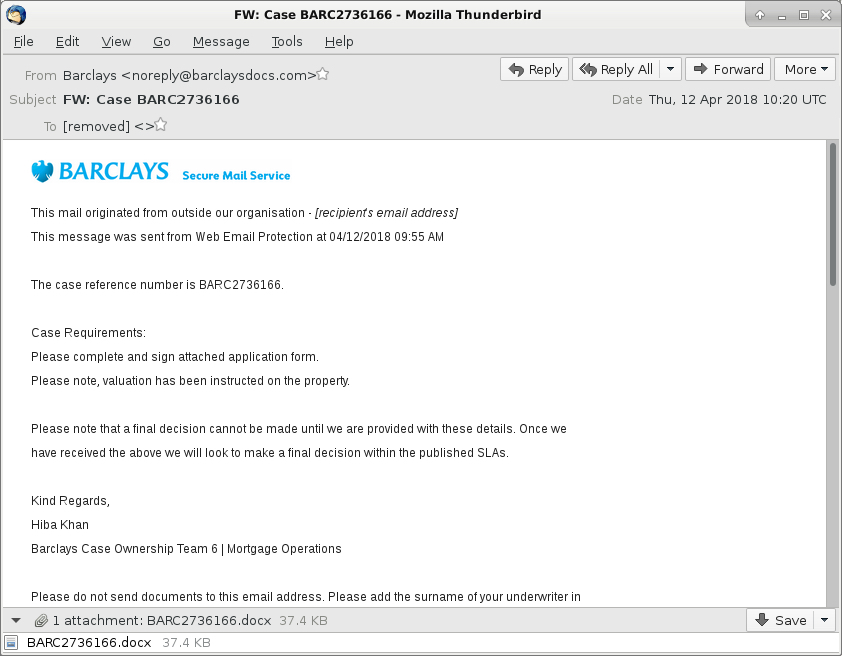
Task: Click the message body vertical scrollbar
Action: 833,215
